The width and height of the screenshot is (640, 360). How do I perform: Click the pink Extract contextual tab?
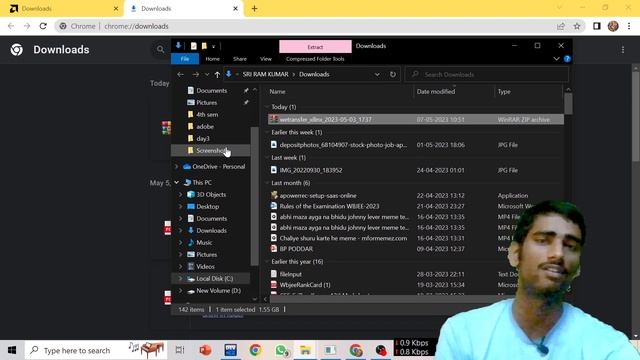315,47
